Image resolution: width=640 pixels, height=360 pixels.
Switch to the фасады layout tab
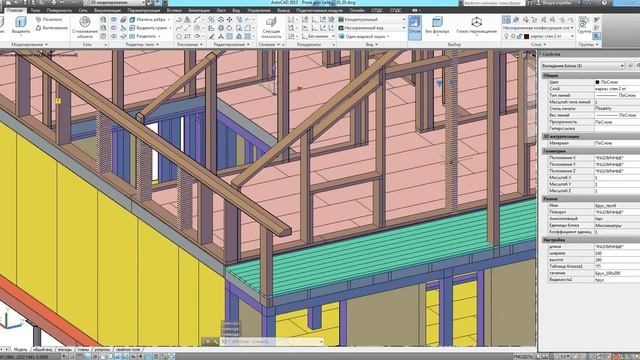(65, 350)
